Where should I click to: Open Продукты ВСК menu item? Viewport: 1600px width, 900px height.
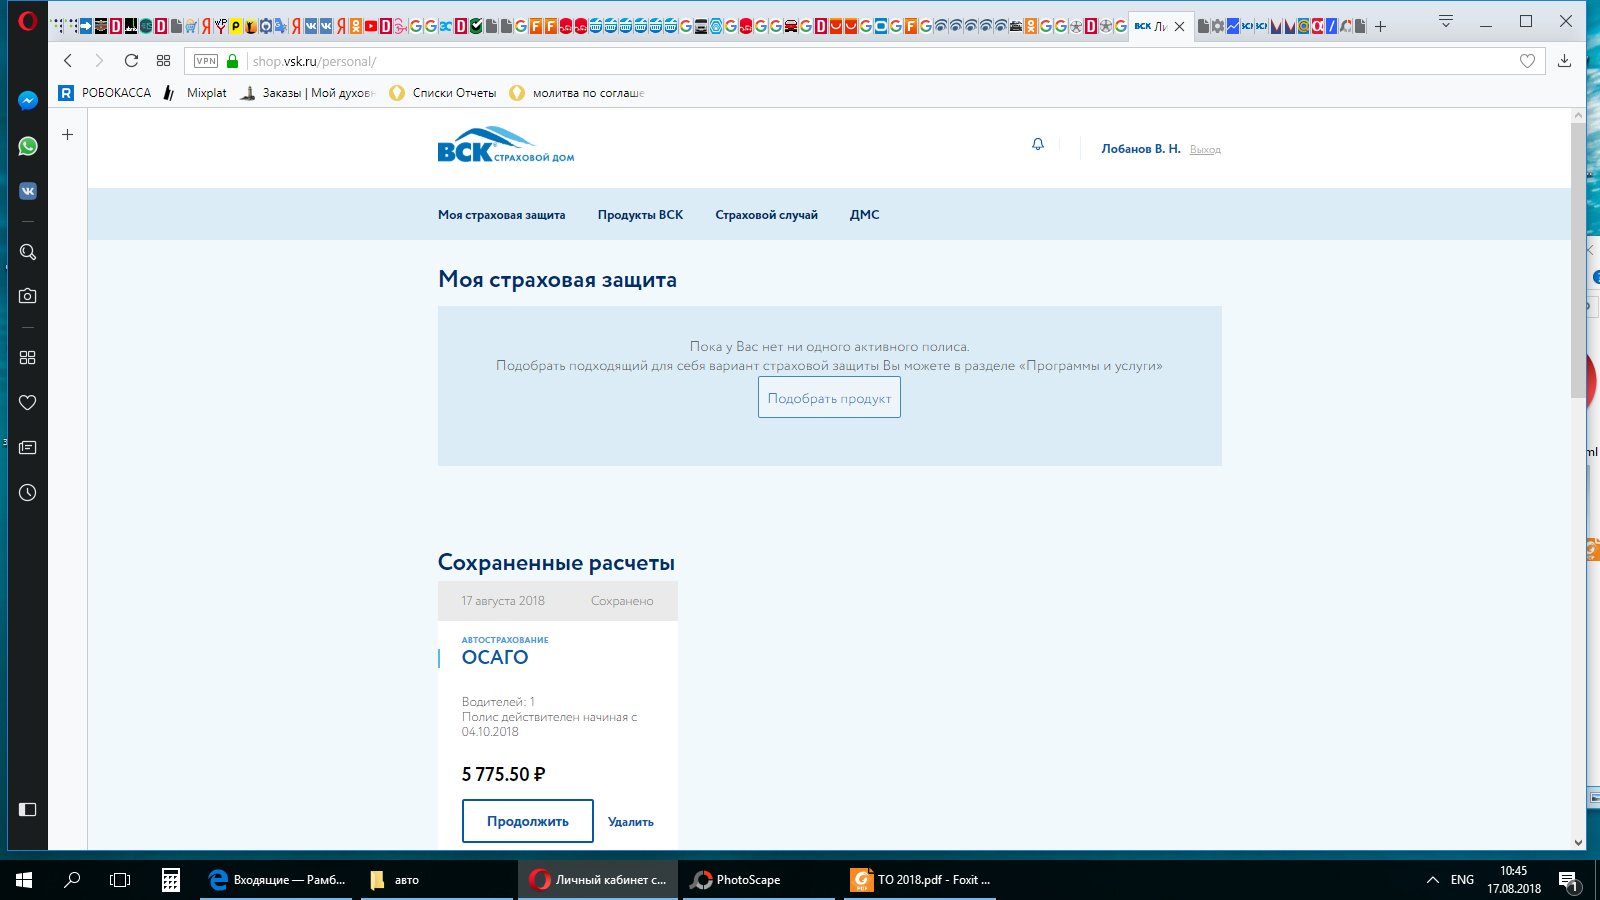[641, 215]
